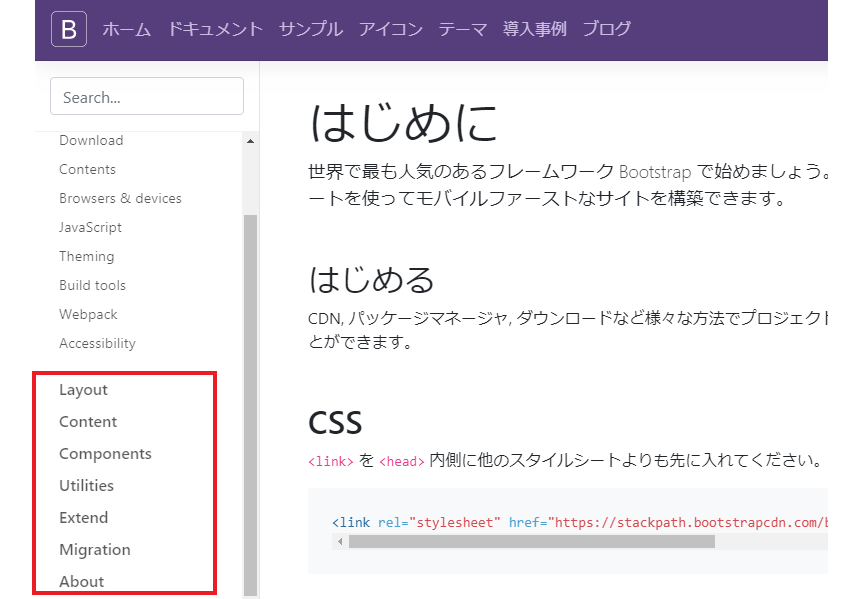Expand the Layout section

[x=84, y=390]
